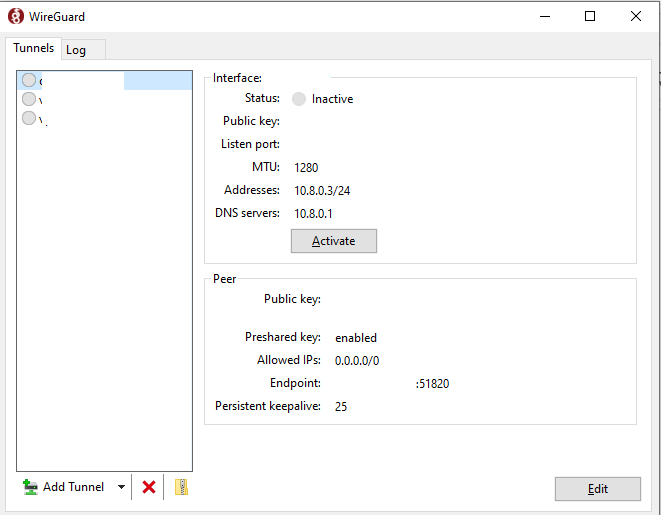Click the Persistent keepalive value 25
661x515 pixels.
[341, 407]
